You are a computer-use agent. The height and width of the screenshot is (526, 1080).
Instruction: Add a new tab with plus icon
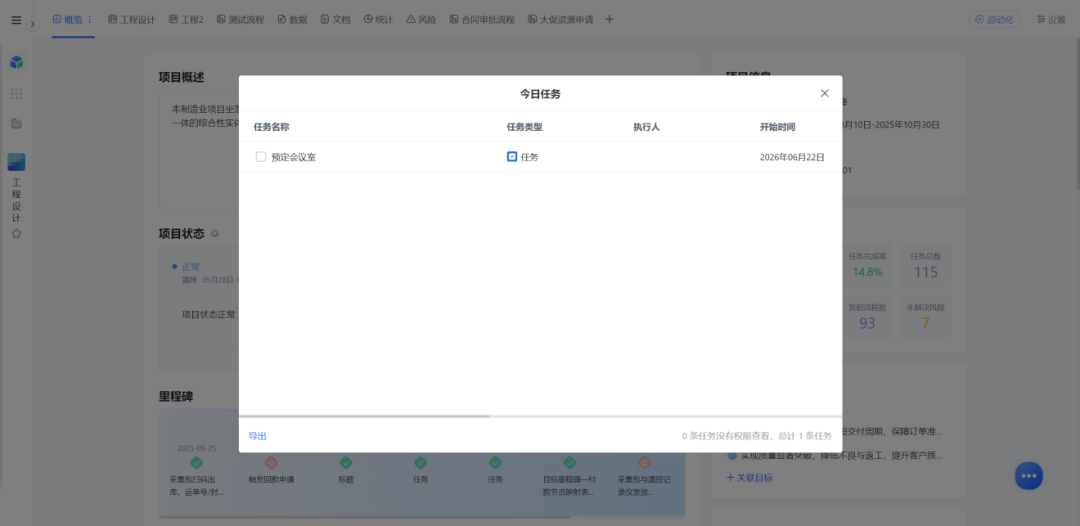point(609,19)
